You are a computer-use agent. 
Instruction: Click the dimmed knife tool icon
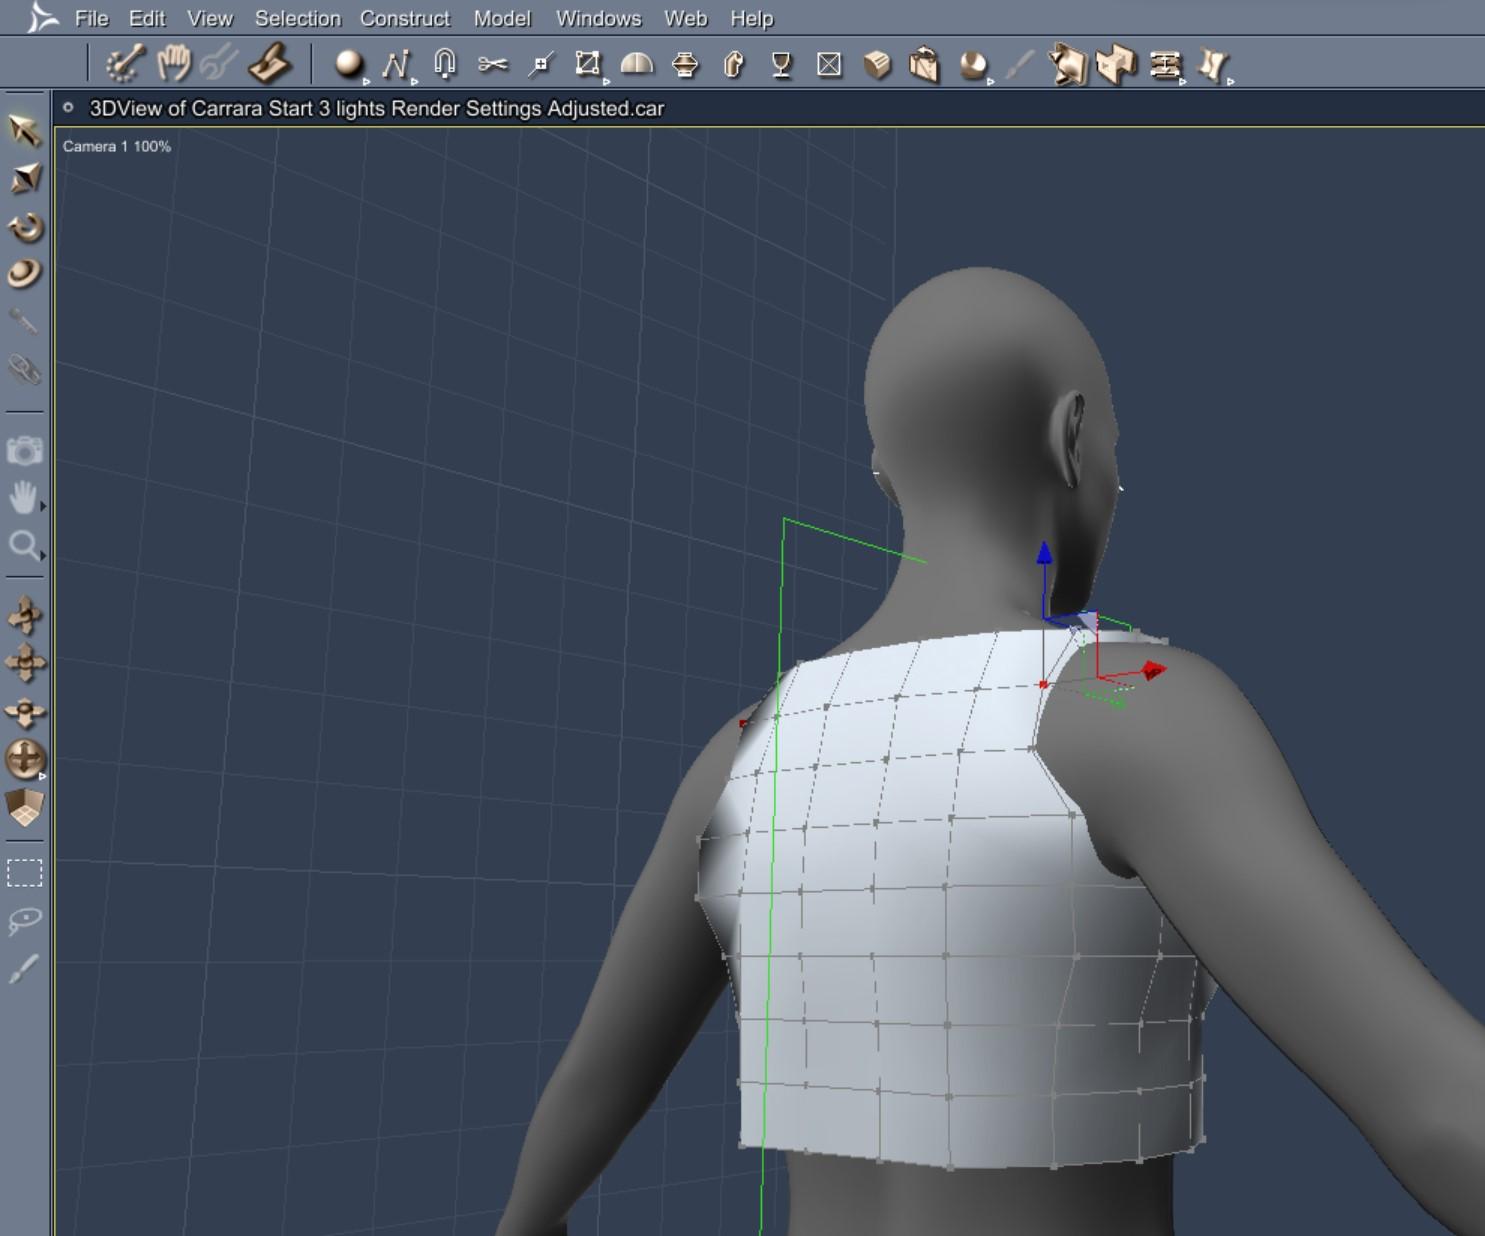pos(1019,65)
